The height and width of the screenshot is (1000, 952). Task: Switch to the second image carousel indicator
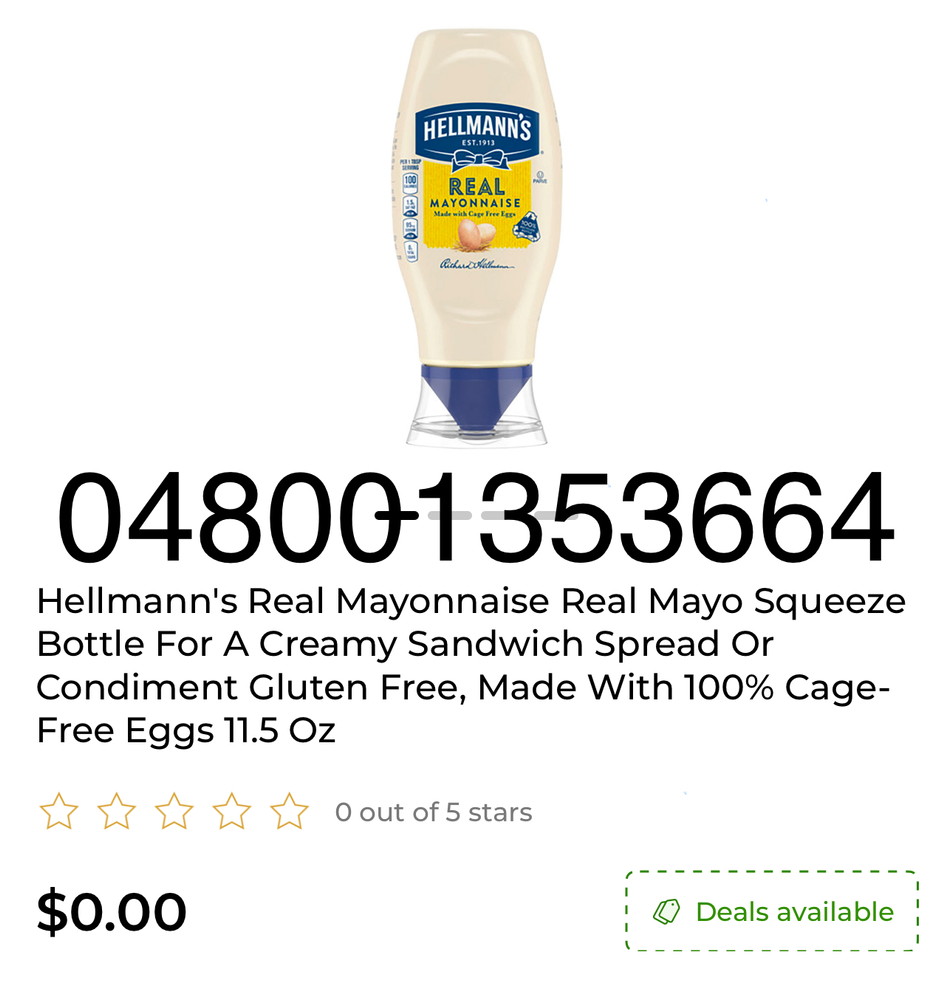click(450, 515)
